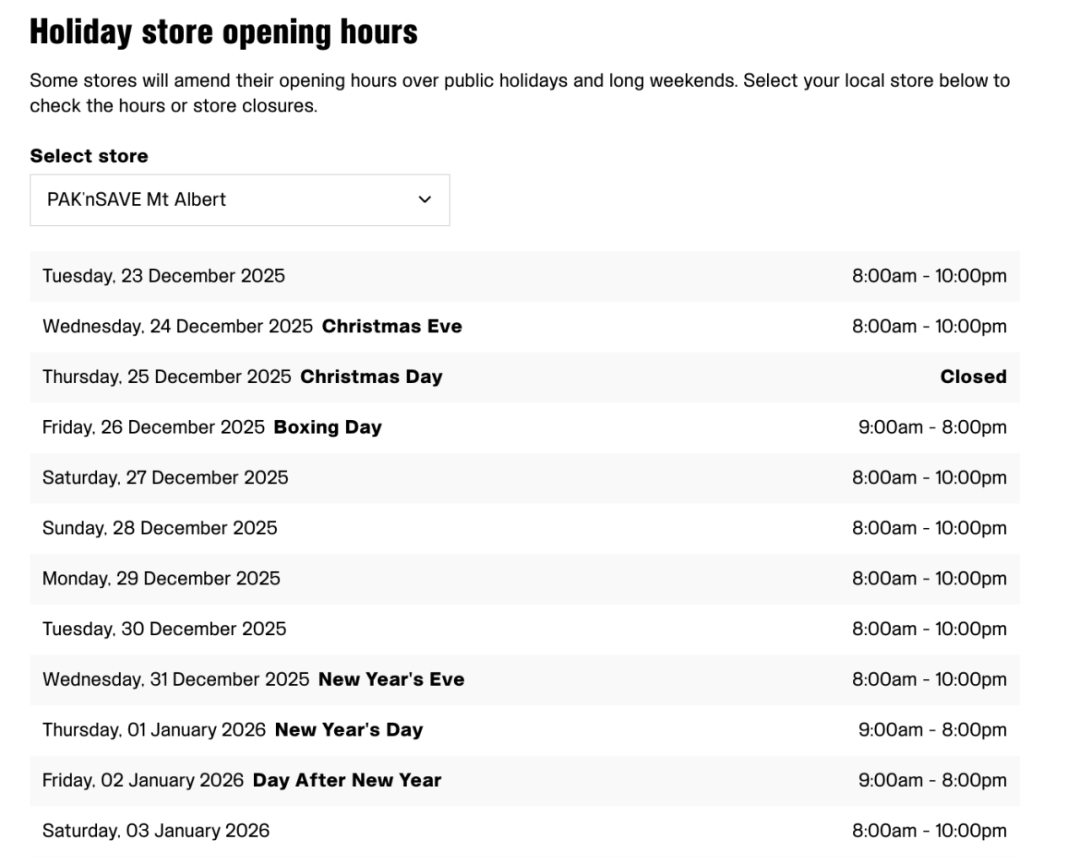Click the Holiday store opening hours heading
The image size is (1080, 857).
tap(223, 33)
